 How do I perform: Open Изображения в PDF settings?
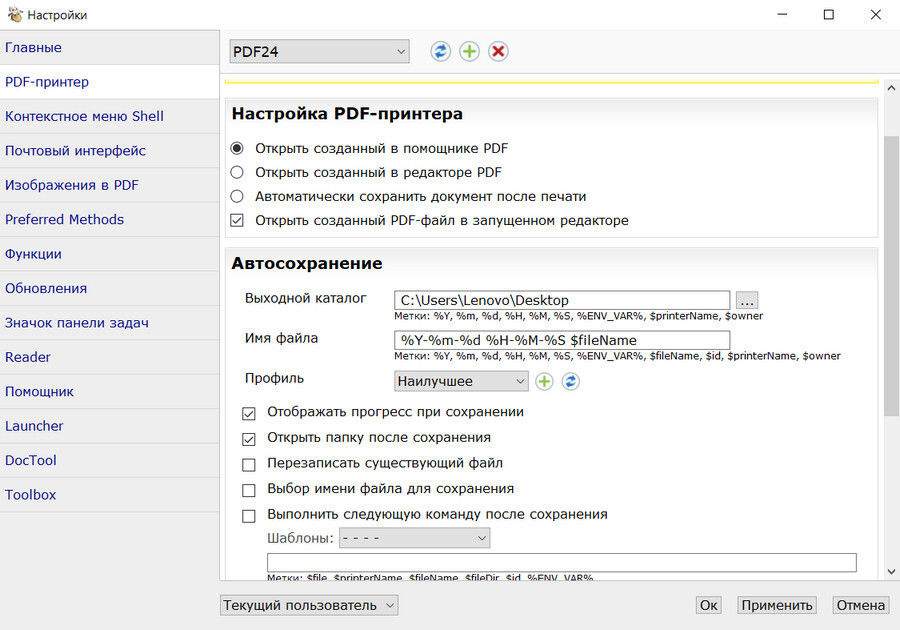pyautogui.click(x=110, y=185)
